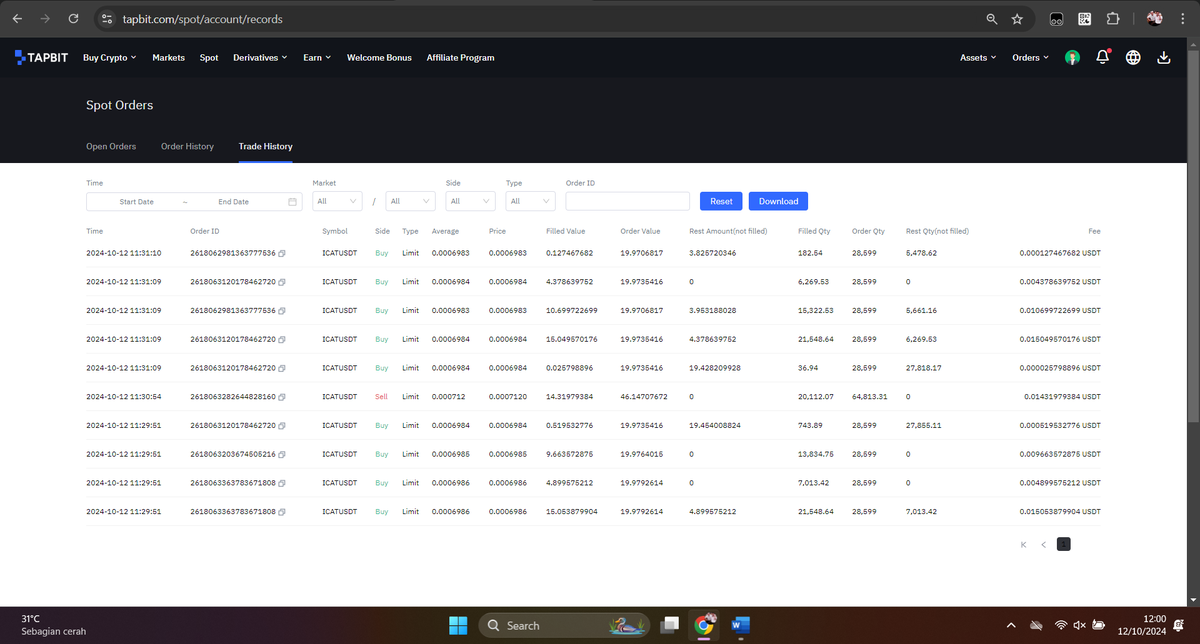Expand the Derivatives menu

pos(260,58)
